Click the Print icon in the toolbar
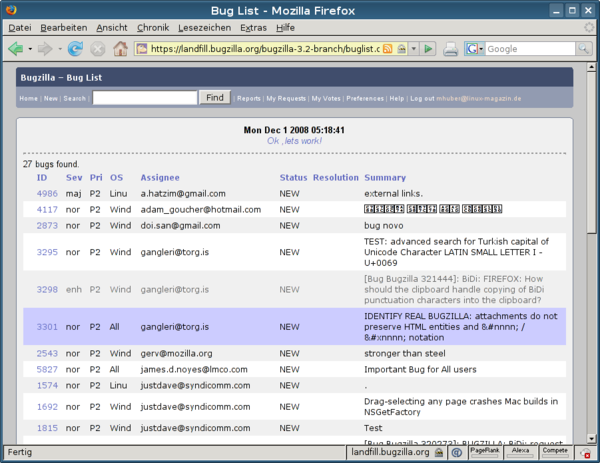 (450, 49)
